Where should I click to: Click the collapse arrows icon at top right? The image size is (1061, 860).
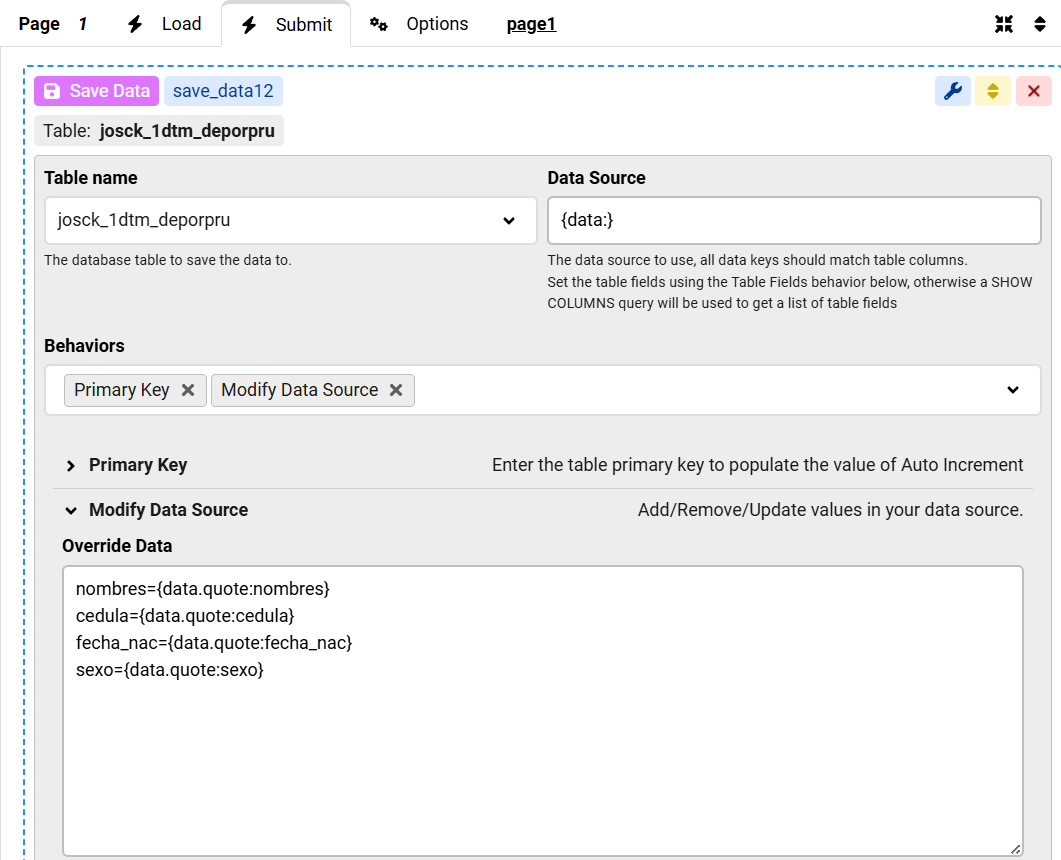(1004, 24)
